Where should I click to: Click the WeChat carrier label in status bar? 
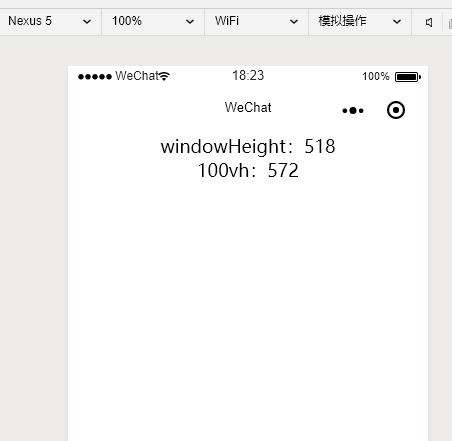click(x=137, y=76)
